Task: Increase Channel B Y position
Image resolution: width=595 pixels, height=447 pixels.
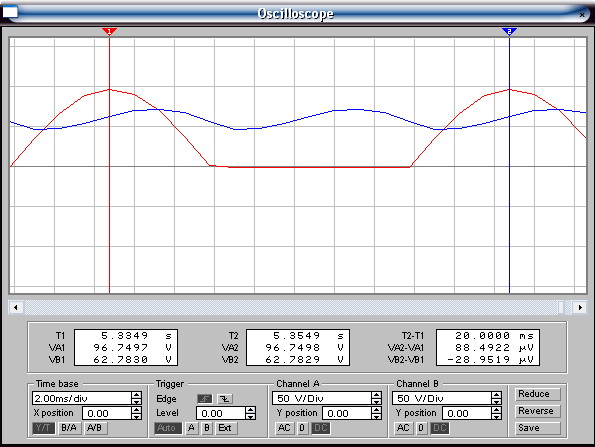Action: click(x=496, y=410)
